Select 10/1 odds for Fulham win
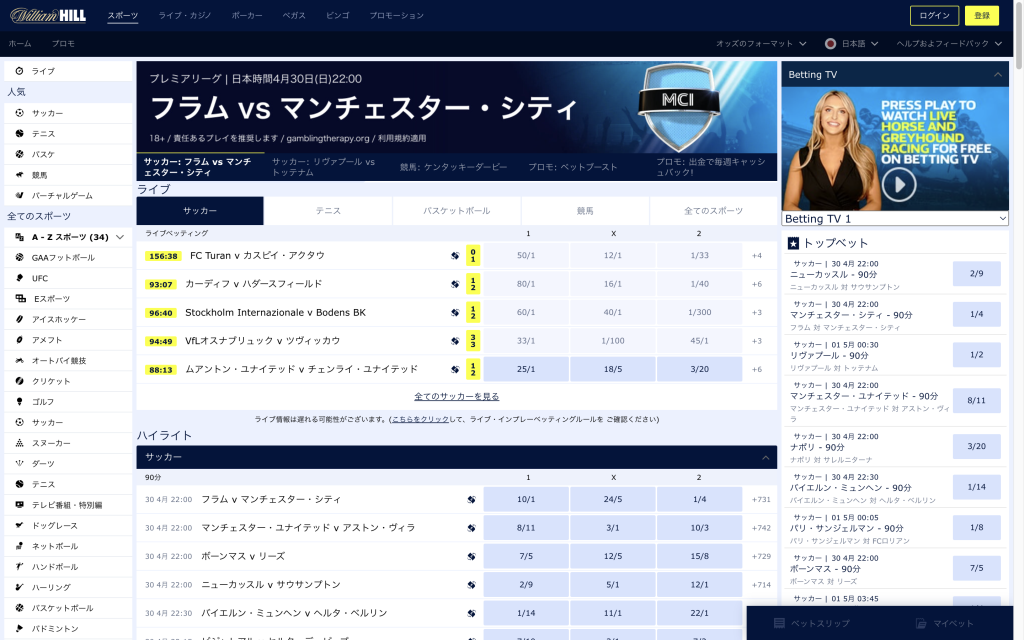1024x640 pixels. [526, 499]
